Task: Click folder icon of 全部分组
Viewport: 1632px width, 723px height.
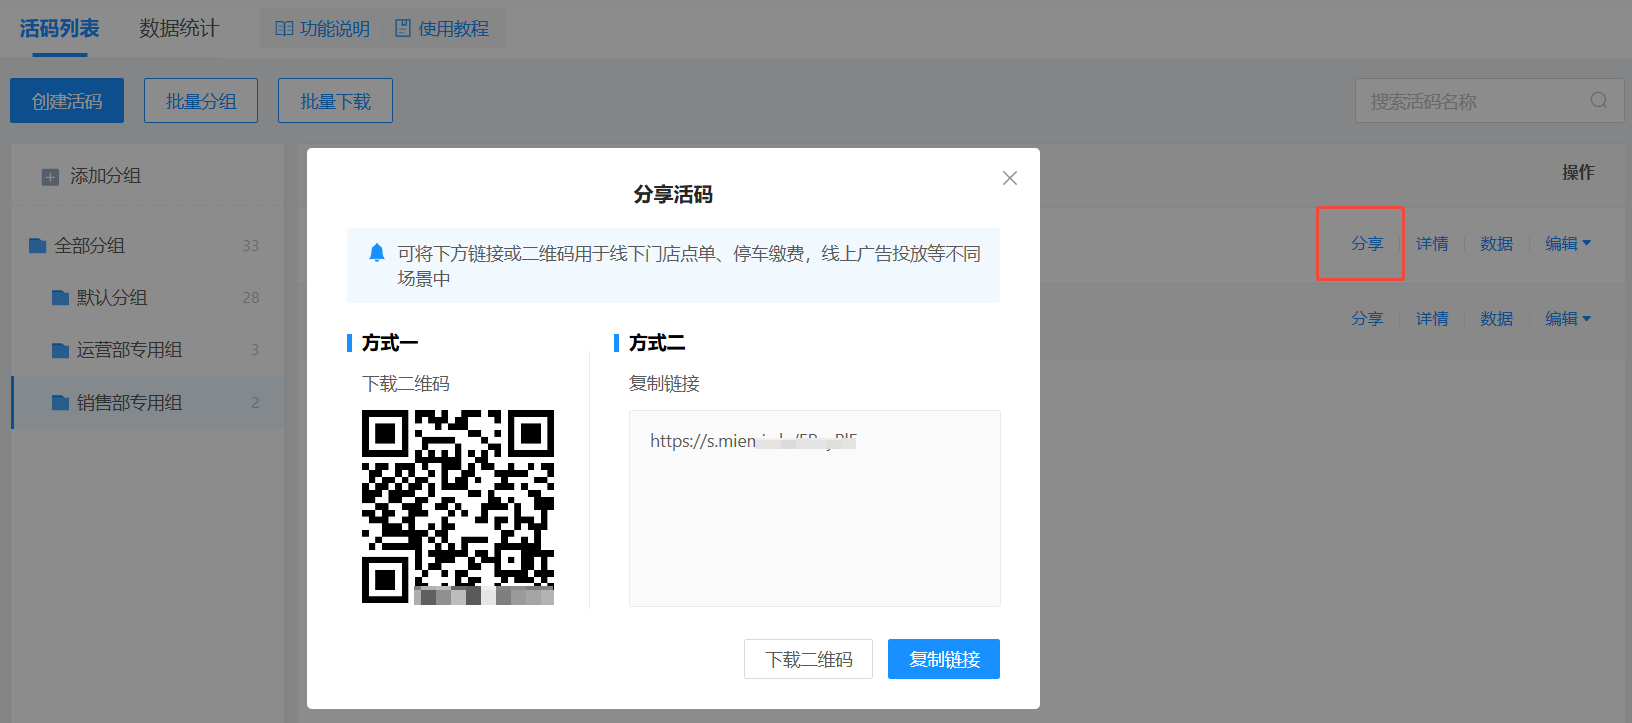Action: [38, 245]
